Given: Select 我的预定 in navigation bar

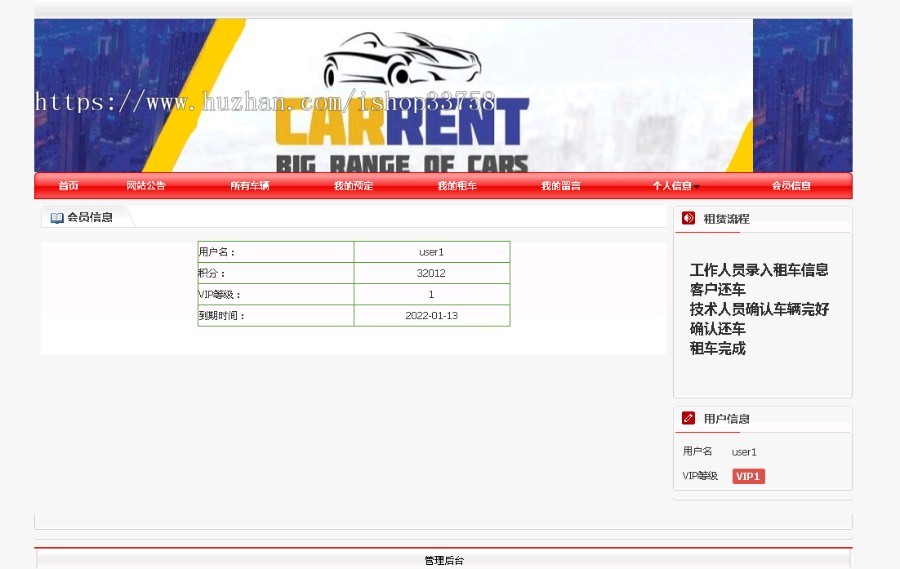Looking at the screenshot, I should click(x=354, y=185).
